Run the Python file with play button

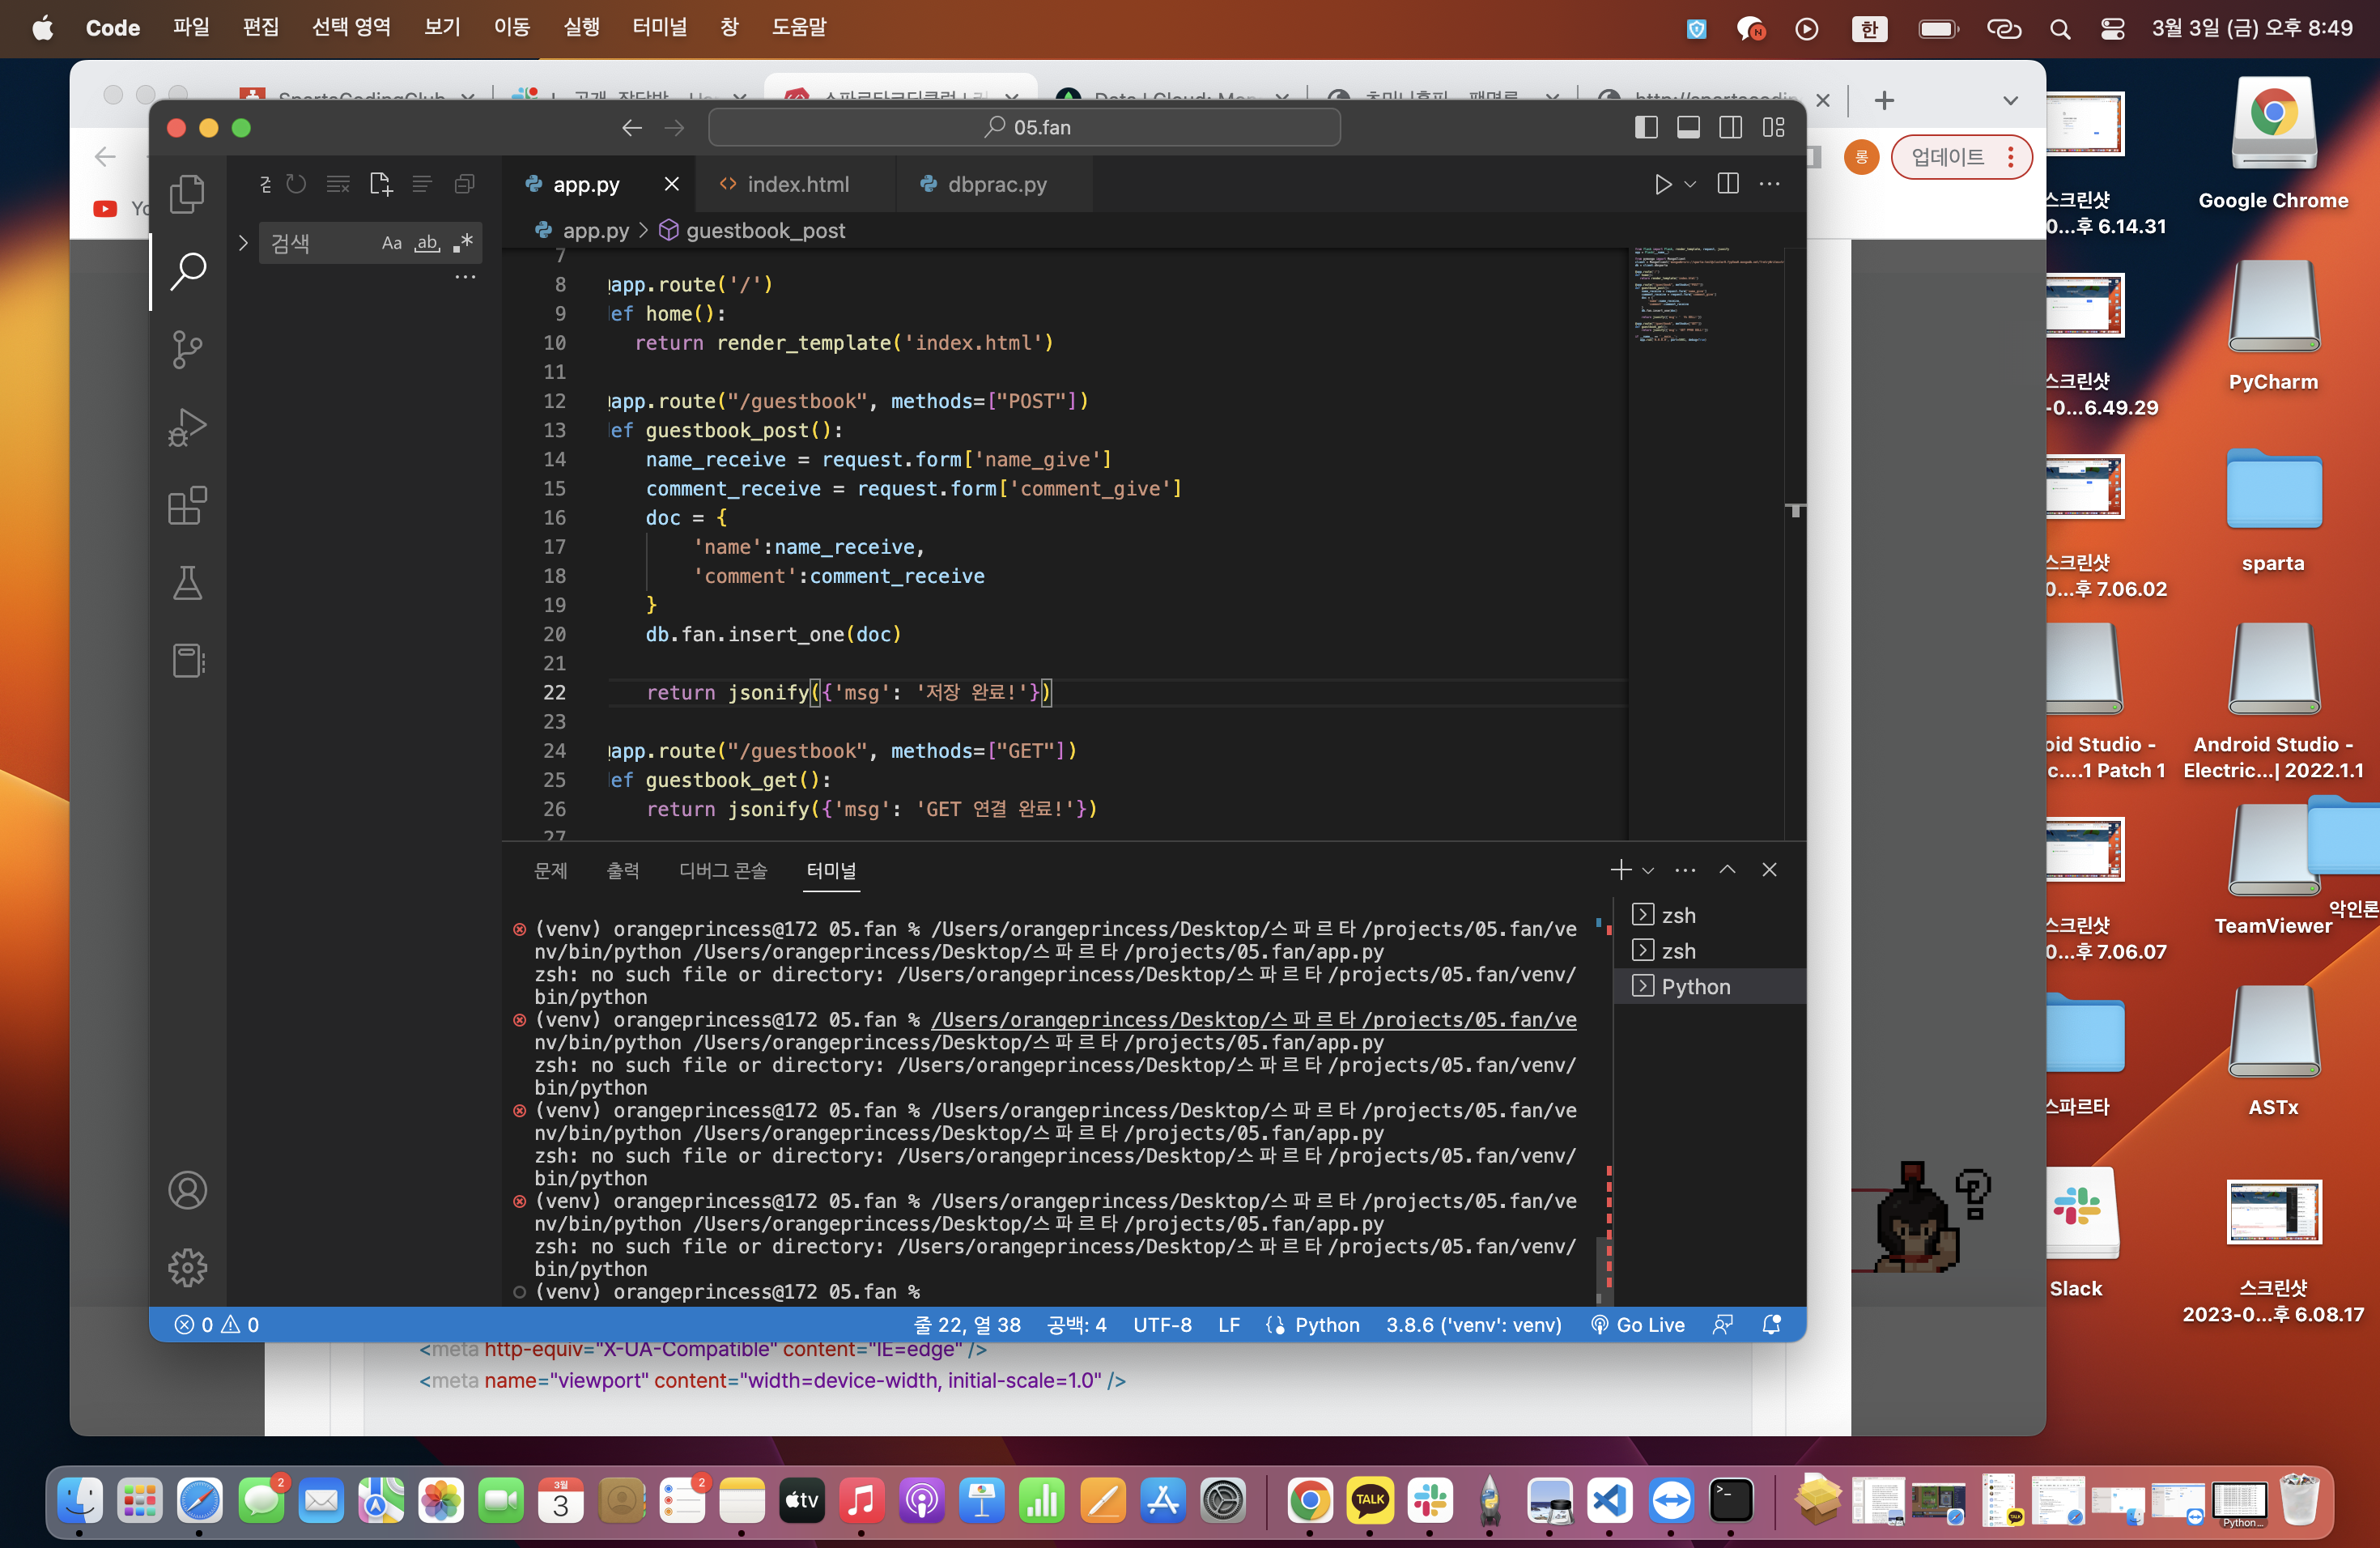coord(1662,184)
